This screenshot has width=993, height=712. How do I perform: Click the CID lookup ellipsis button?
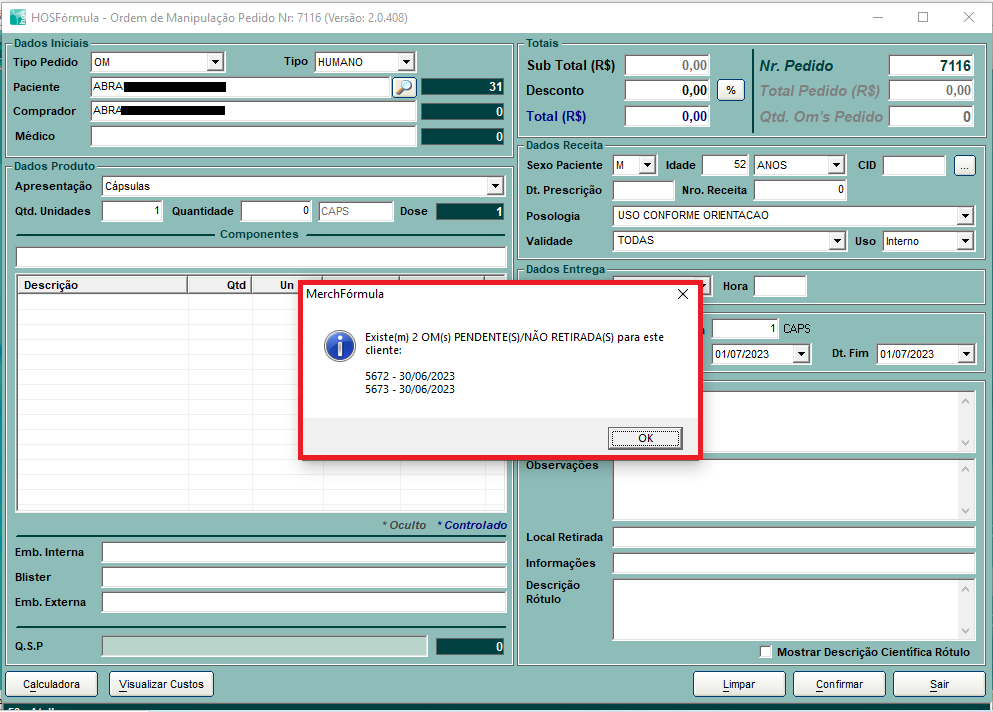coord(964,165)
